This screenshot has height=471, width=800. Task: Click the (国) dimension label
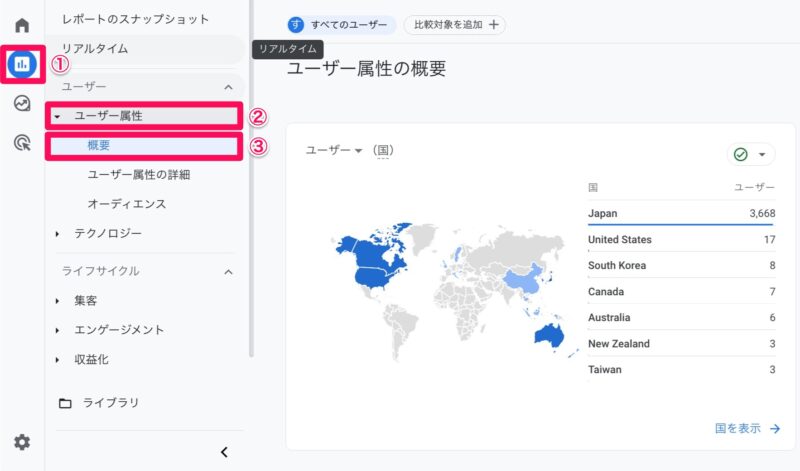click(x=383, y=151)
